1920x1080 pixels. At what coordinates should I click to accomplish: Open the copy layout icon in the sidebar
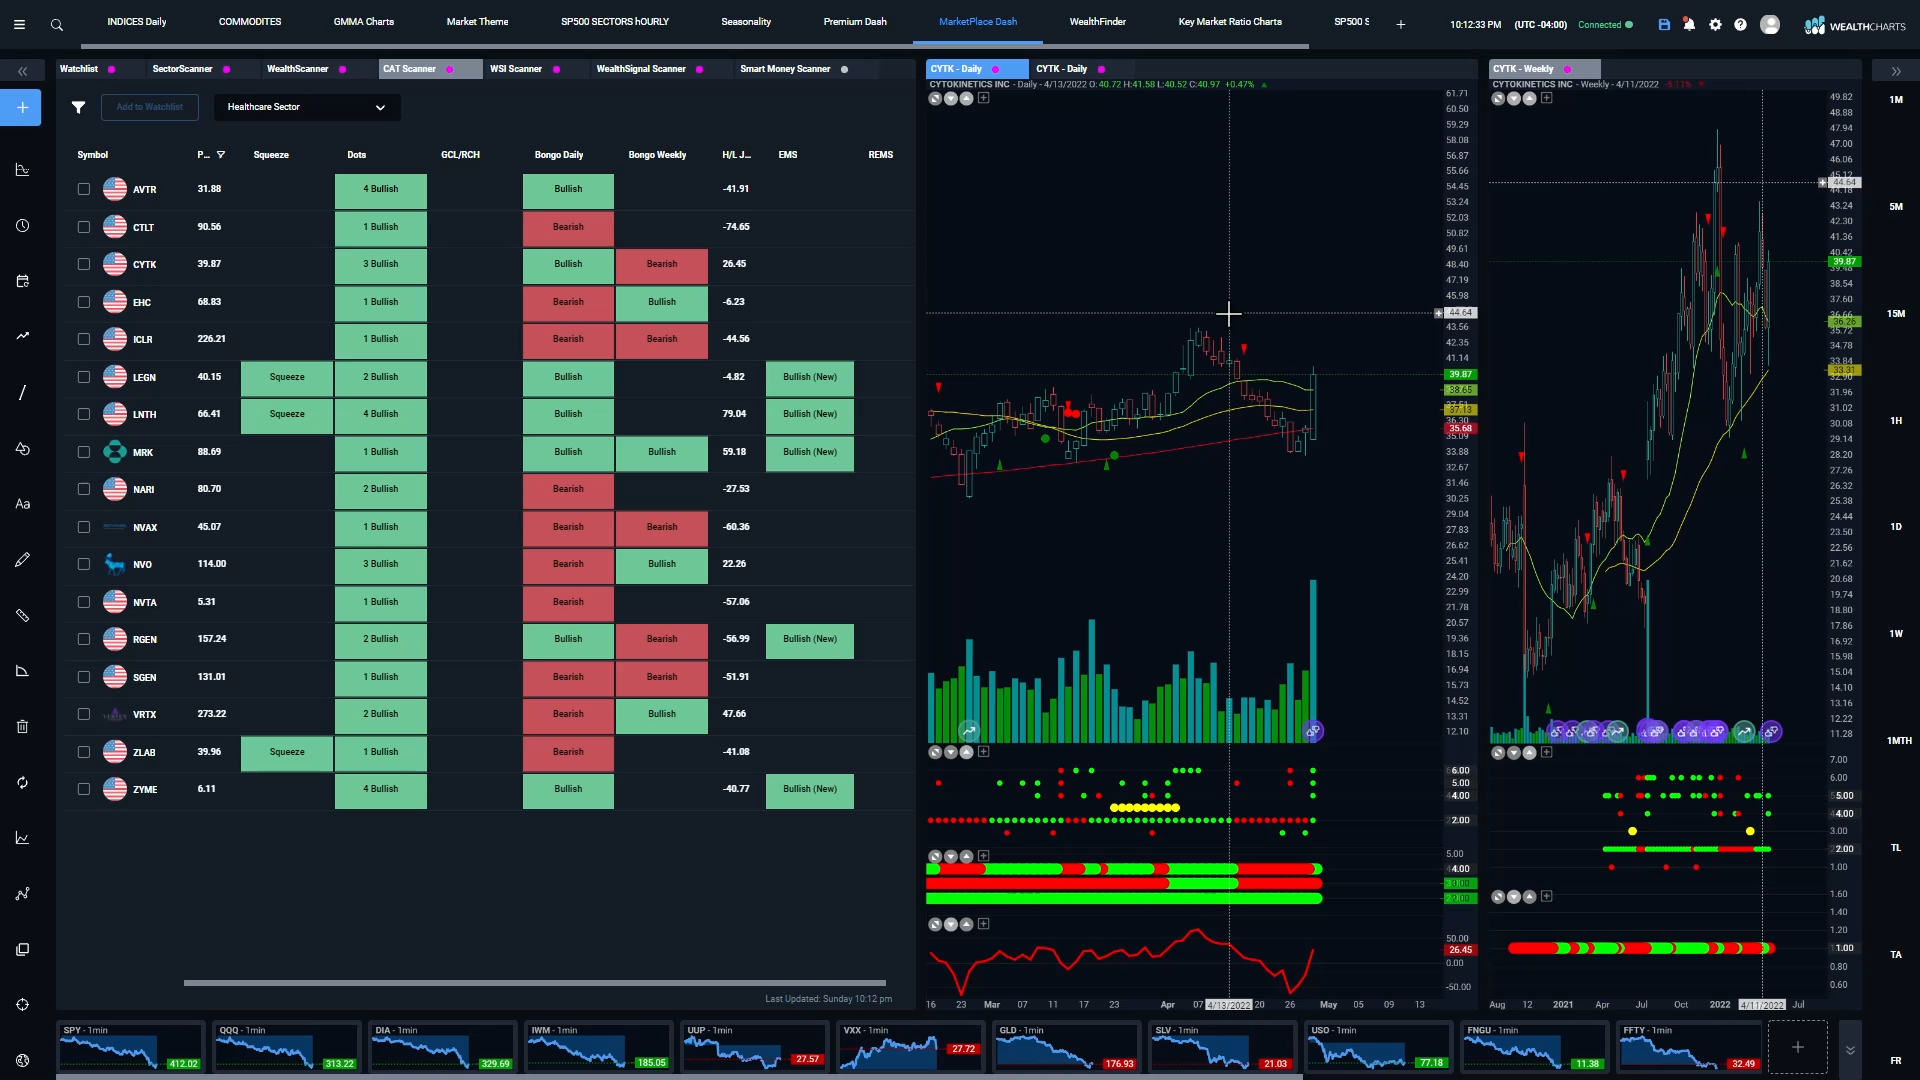pyautogui.click(x=22, y=949)
